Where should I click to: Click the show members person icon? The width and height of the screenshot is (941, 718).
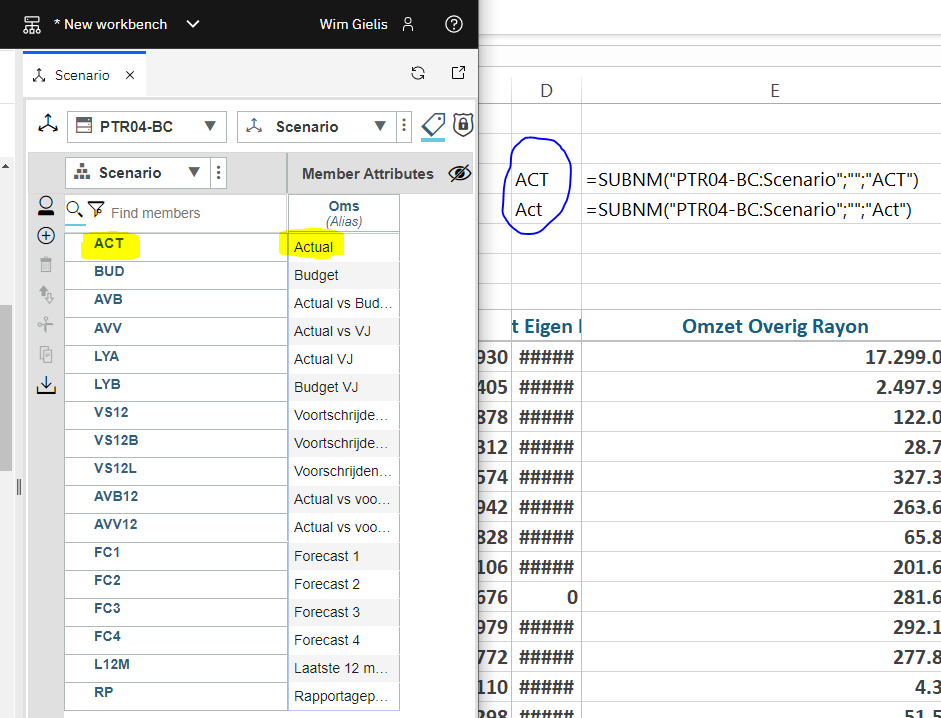pos(46,205)
